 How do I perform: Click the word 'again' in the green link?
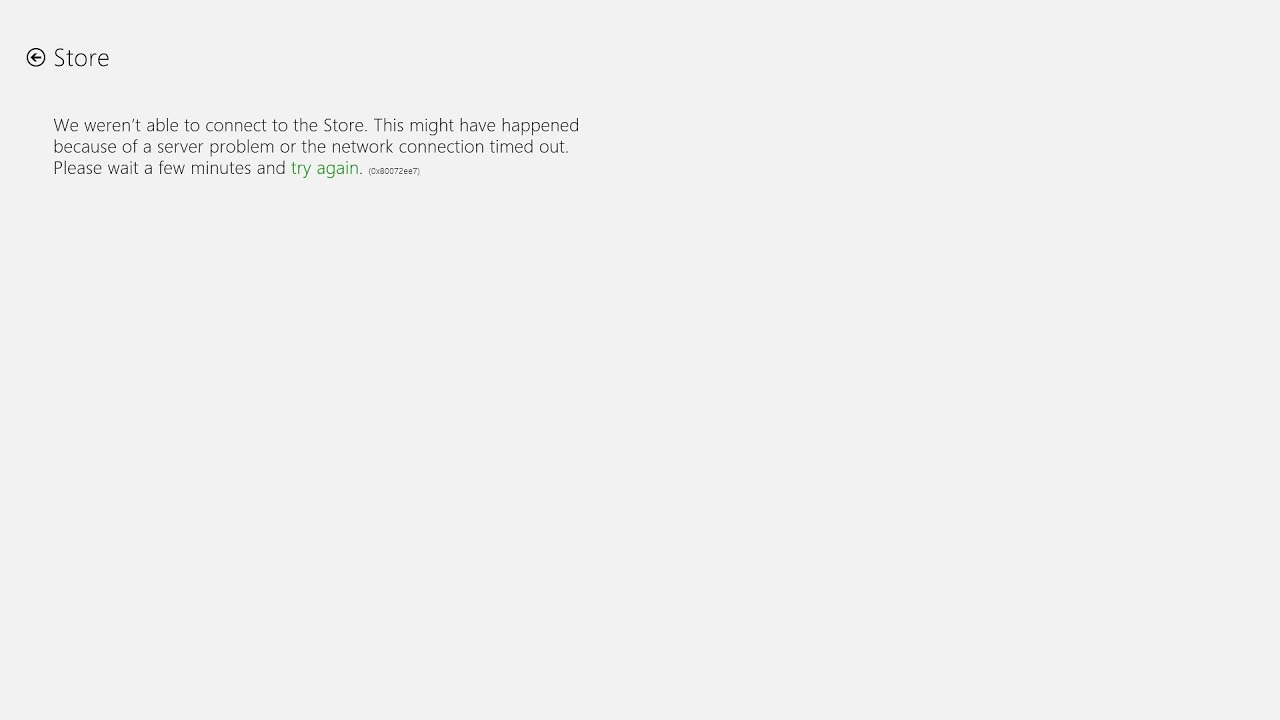(338, 169)
